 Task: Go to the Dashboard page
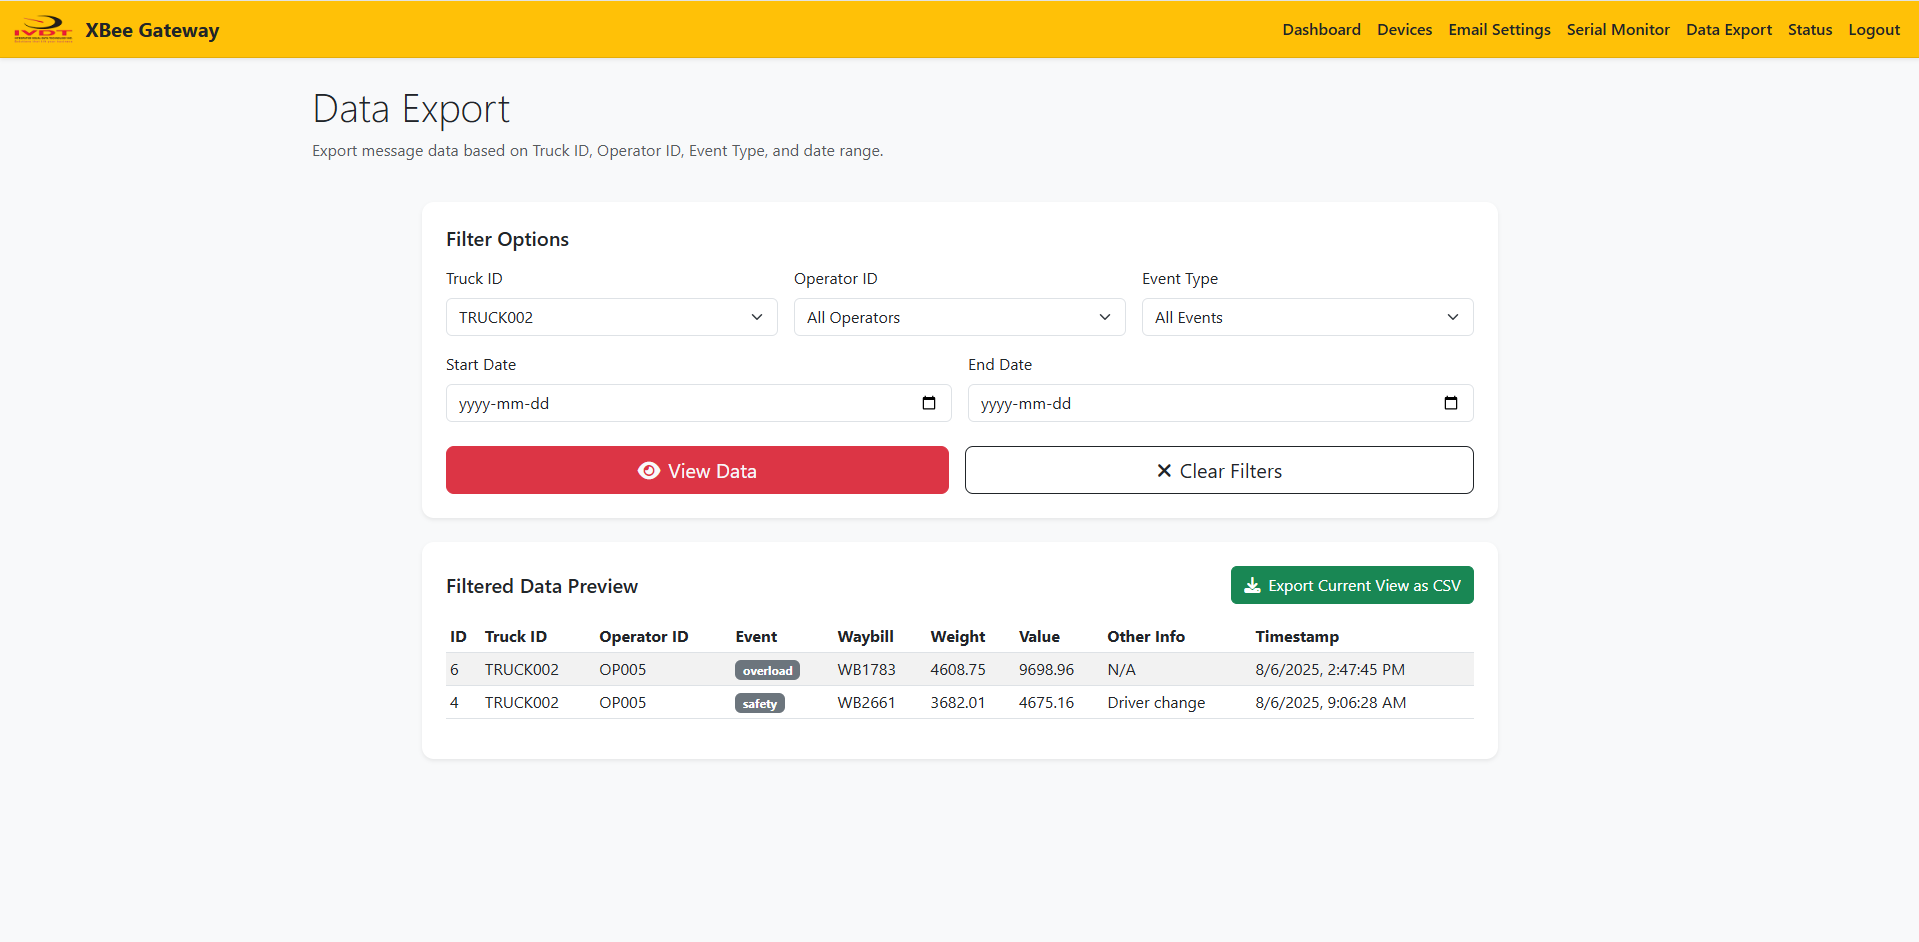[1321, 30]
